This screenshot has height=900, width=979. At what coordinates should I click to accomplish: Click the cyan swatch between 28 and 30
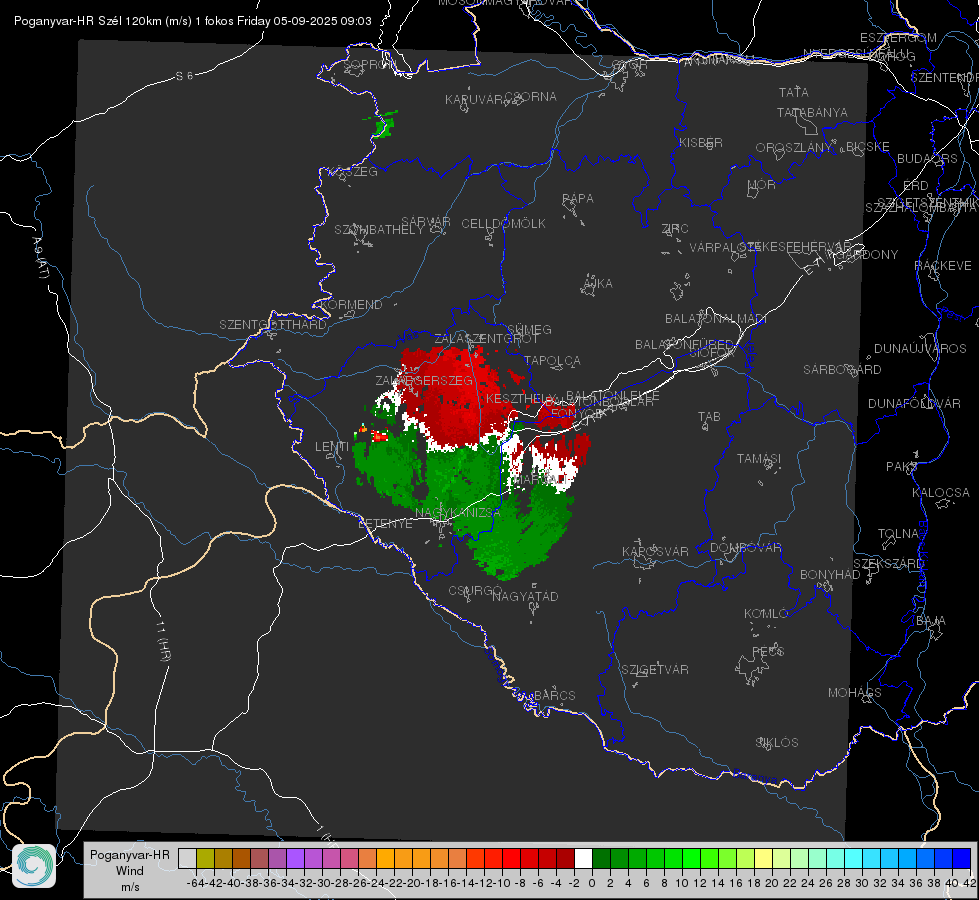click(854, 858)
